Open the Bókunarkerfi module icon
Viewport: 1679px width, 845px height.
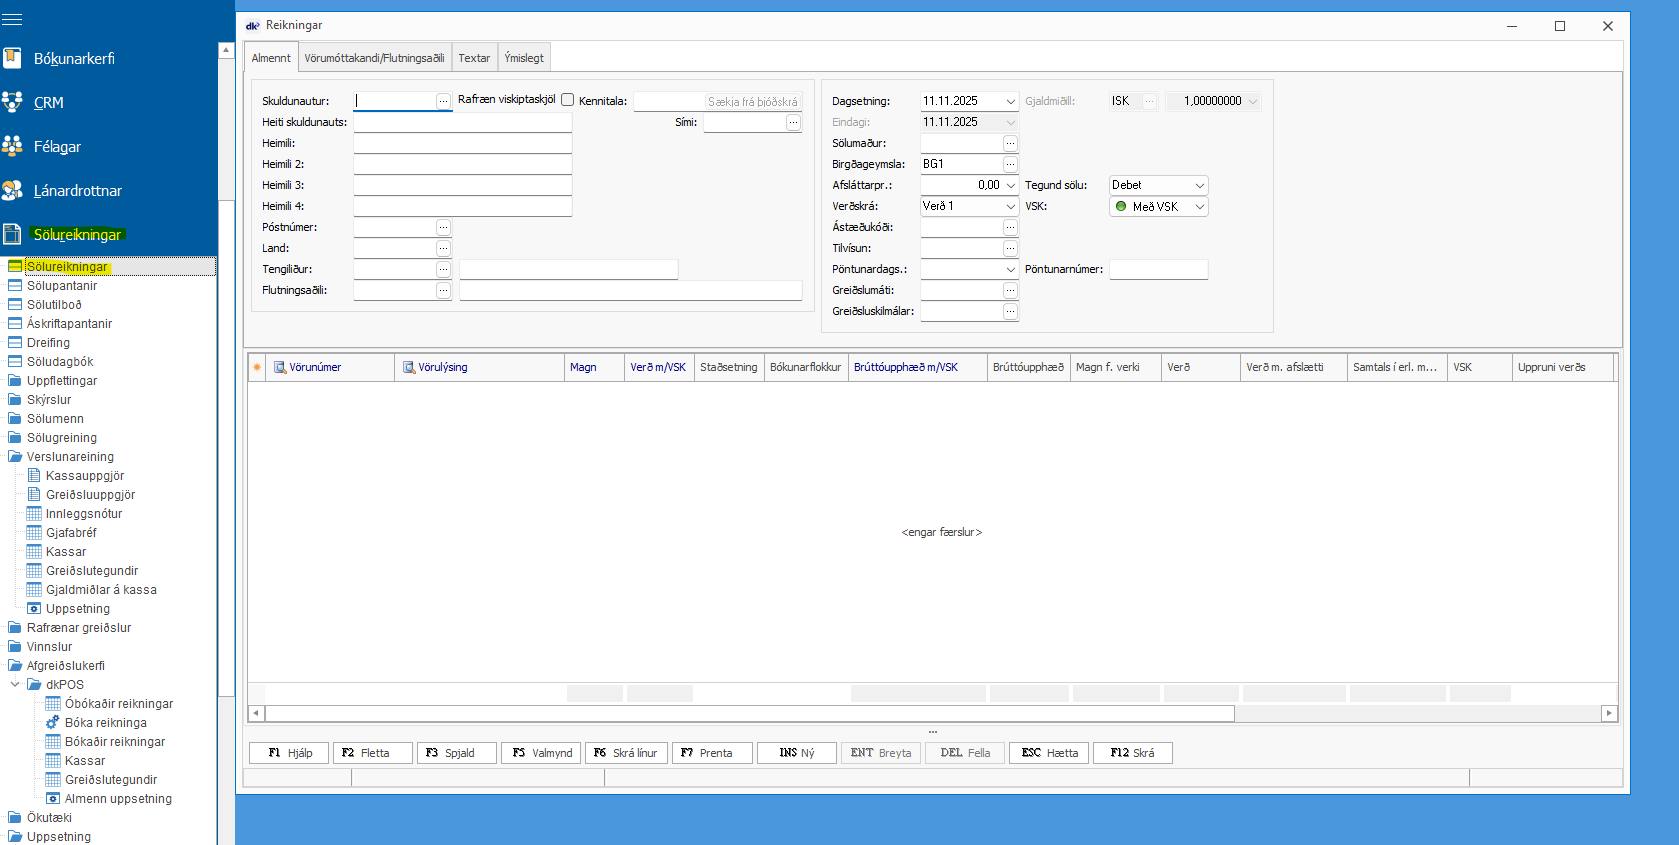12,58
